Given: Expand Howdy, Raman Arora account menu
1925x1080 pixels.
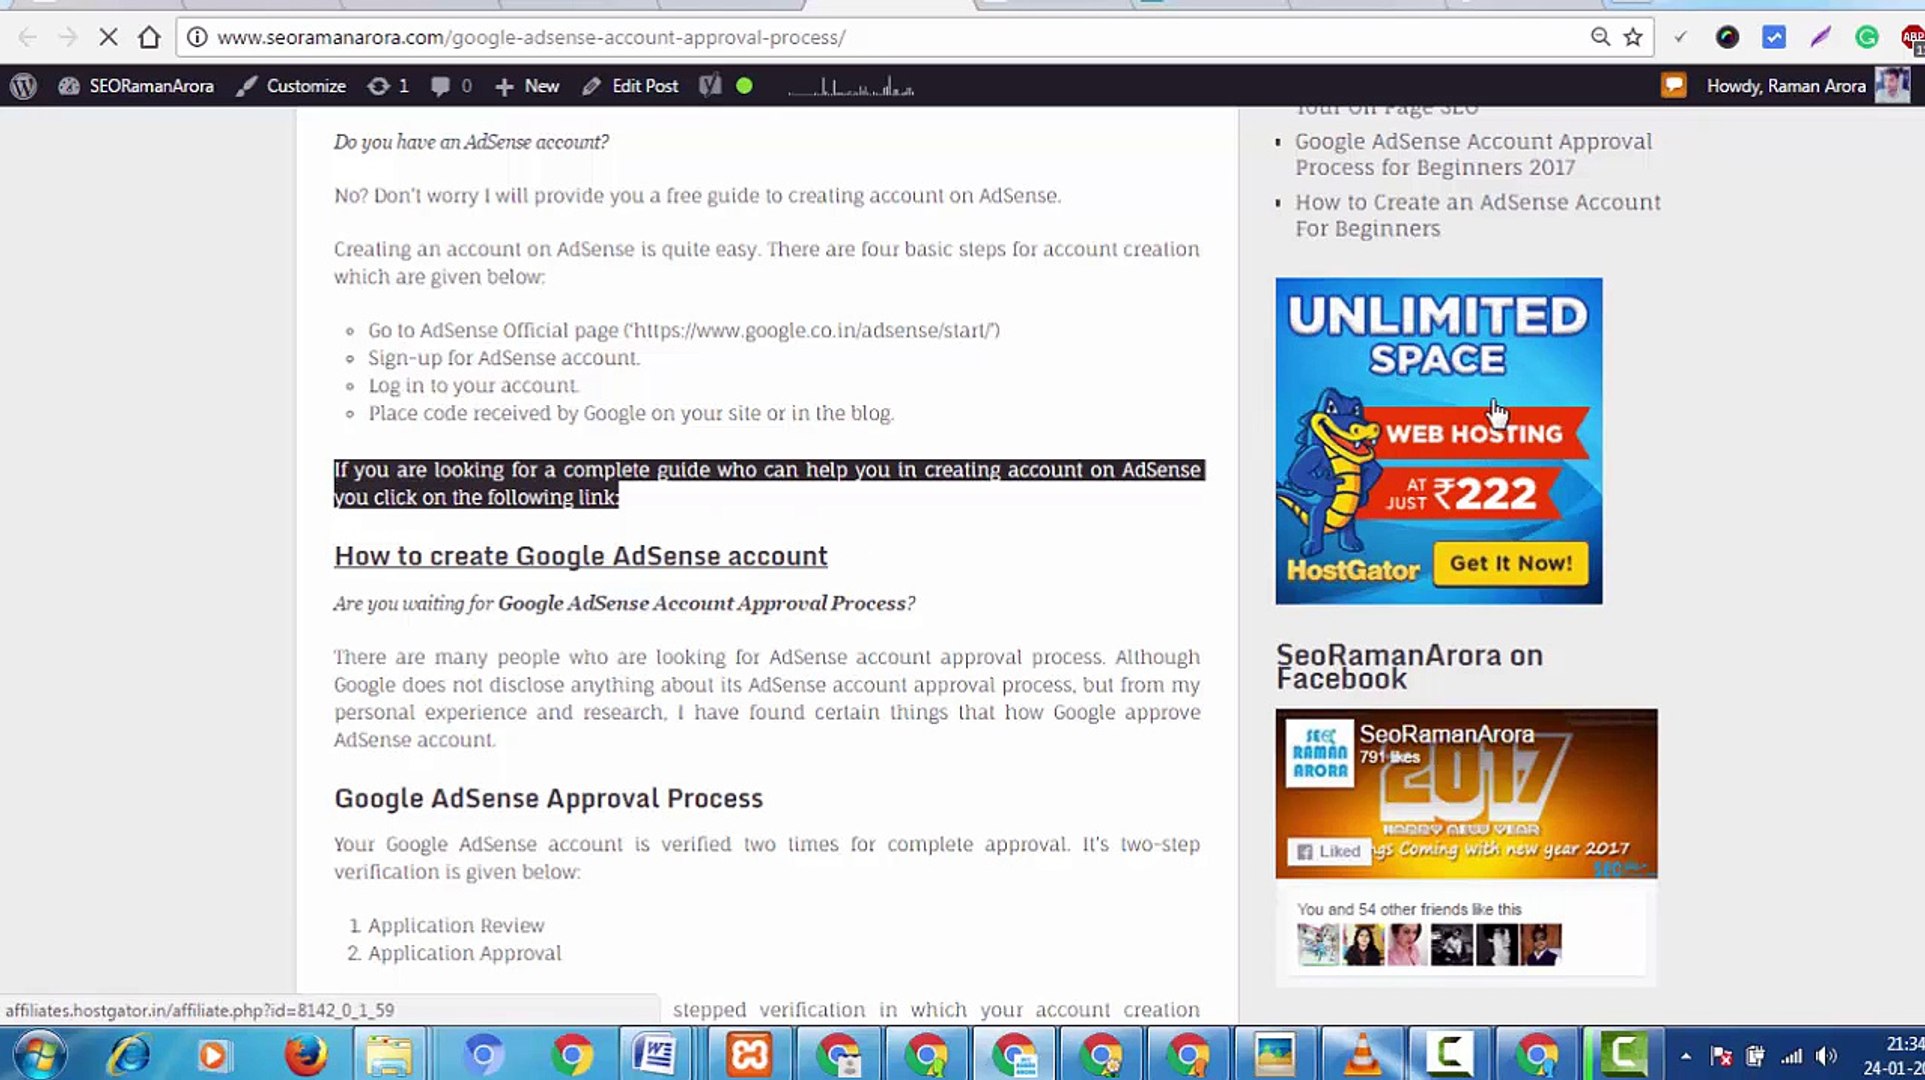Looking at the screenshot, I should (1786, 86).
